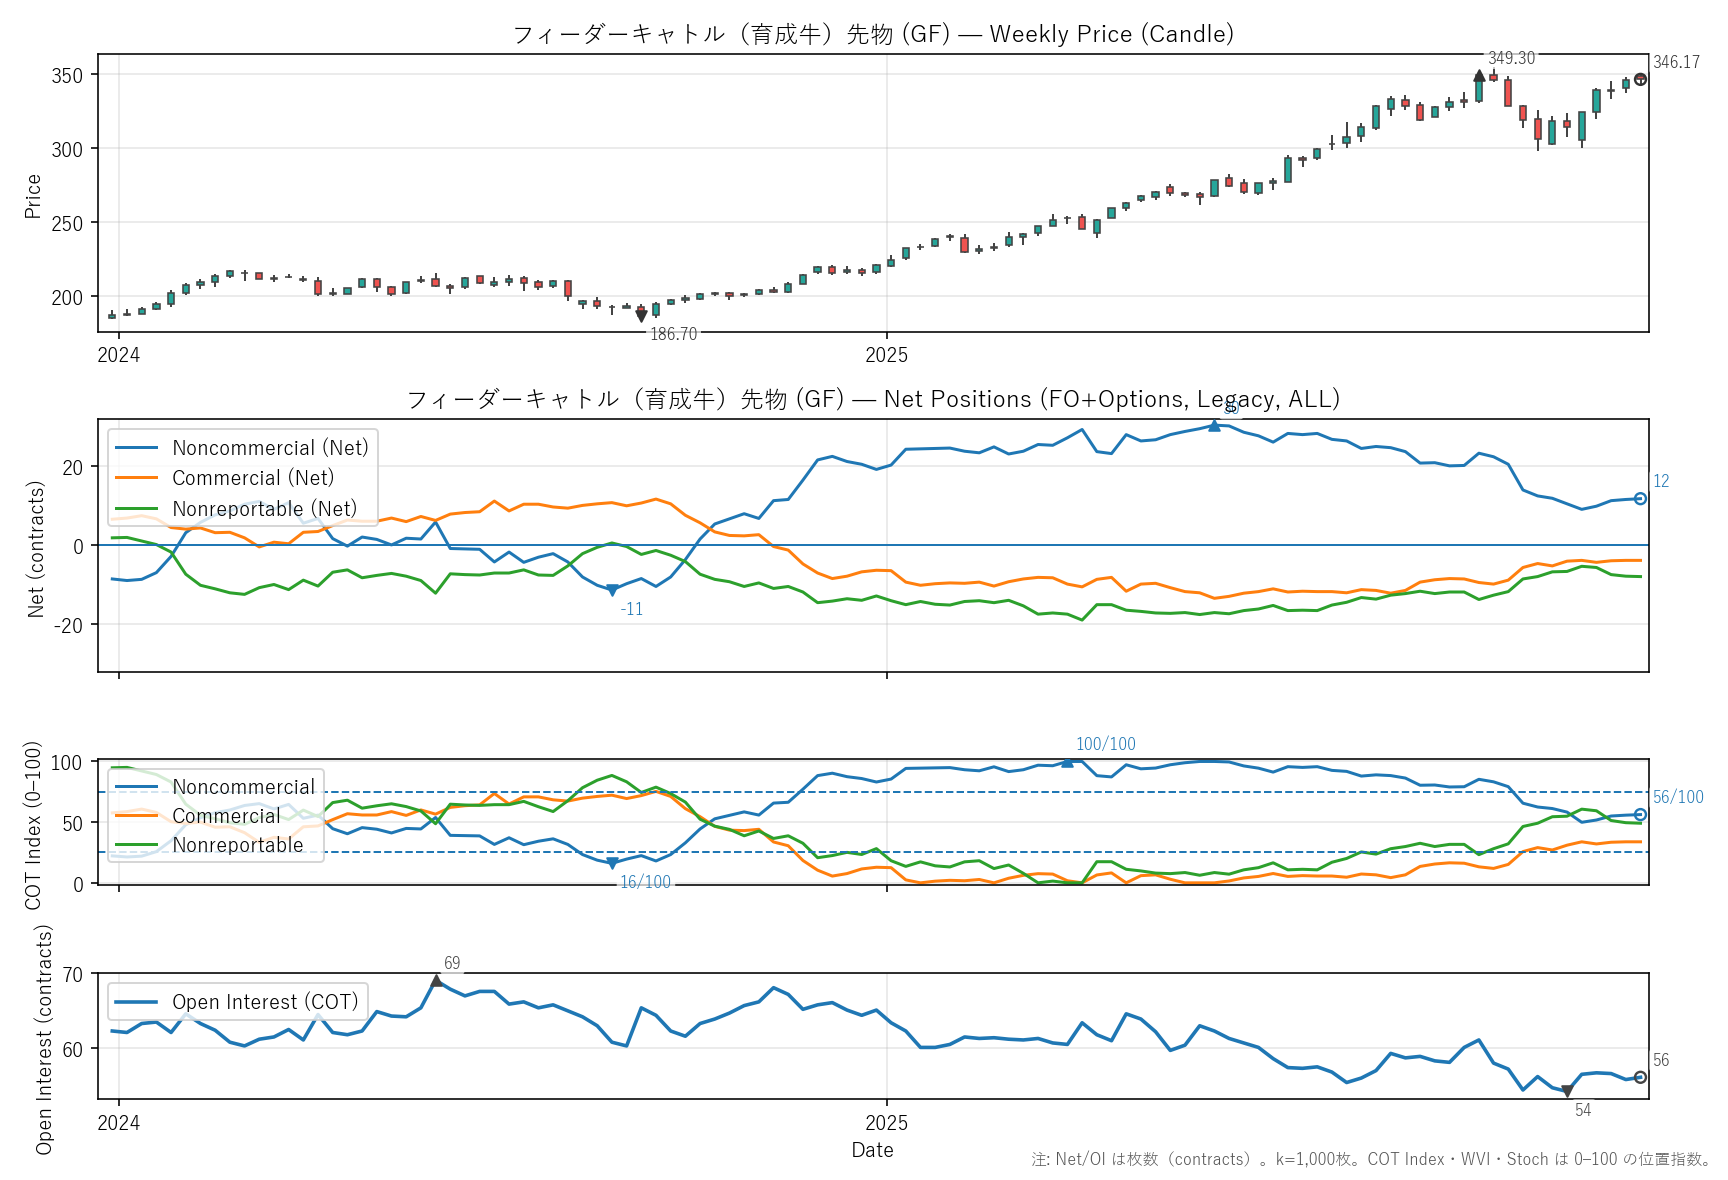1728x1180 pixels.
Task: Toggle Commercial (Net) legend entry
Action: tap(253, 478)
